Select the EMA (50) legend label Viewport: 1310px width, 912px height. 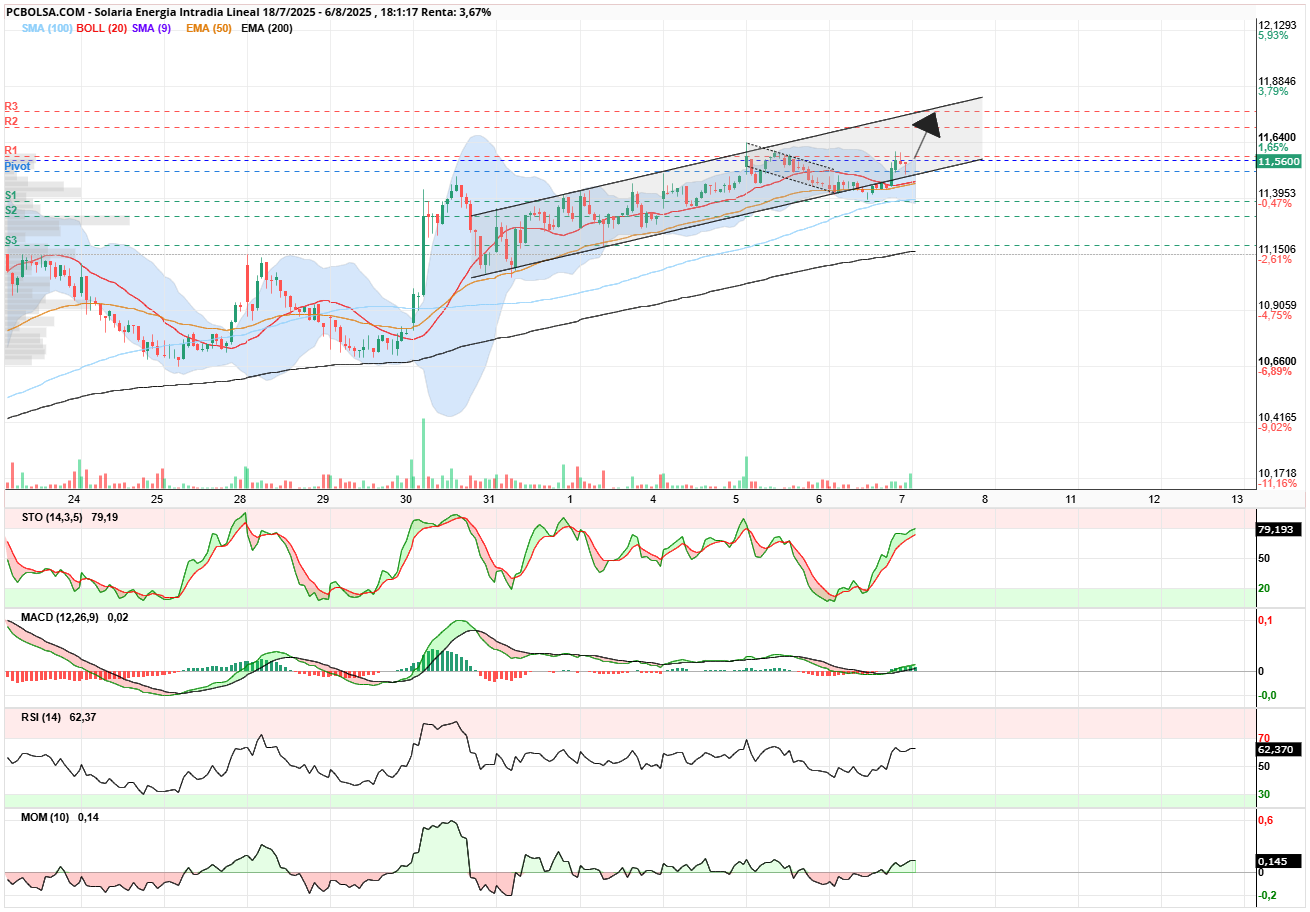click(x=209, y=28)
